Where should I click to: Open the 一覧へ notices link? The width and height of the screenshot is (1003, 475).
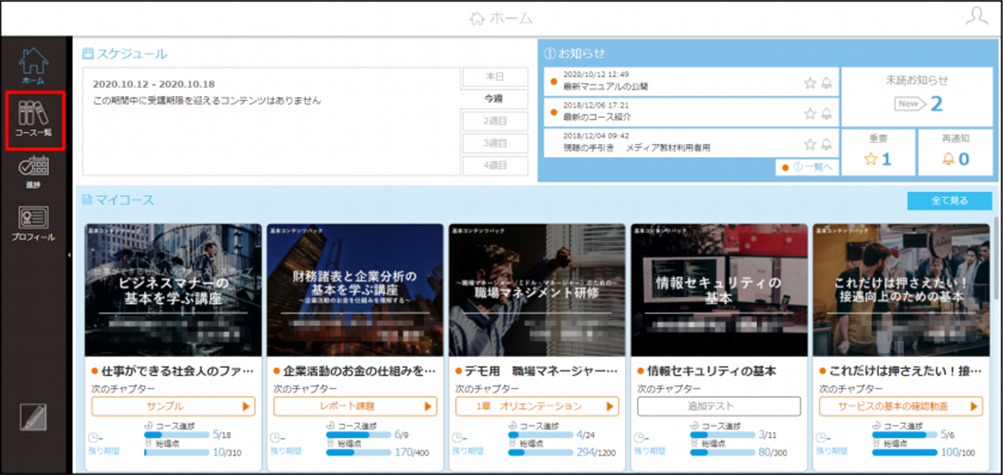click(807, 167)
